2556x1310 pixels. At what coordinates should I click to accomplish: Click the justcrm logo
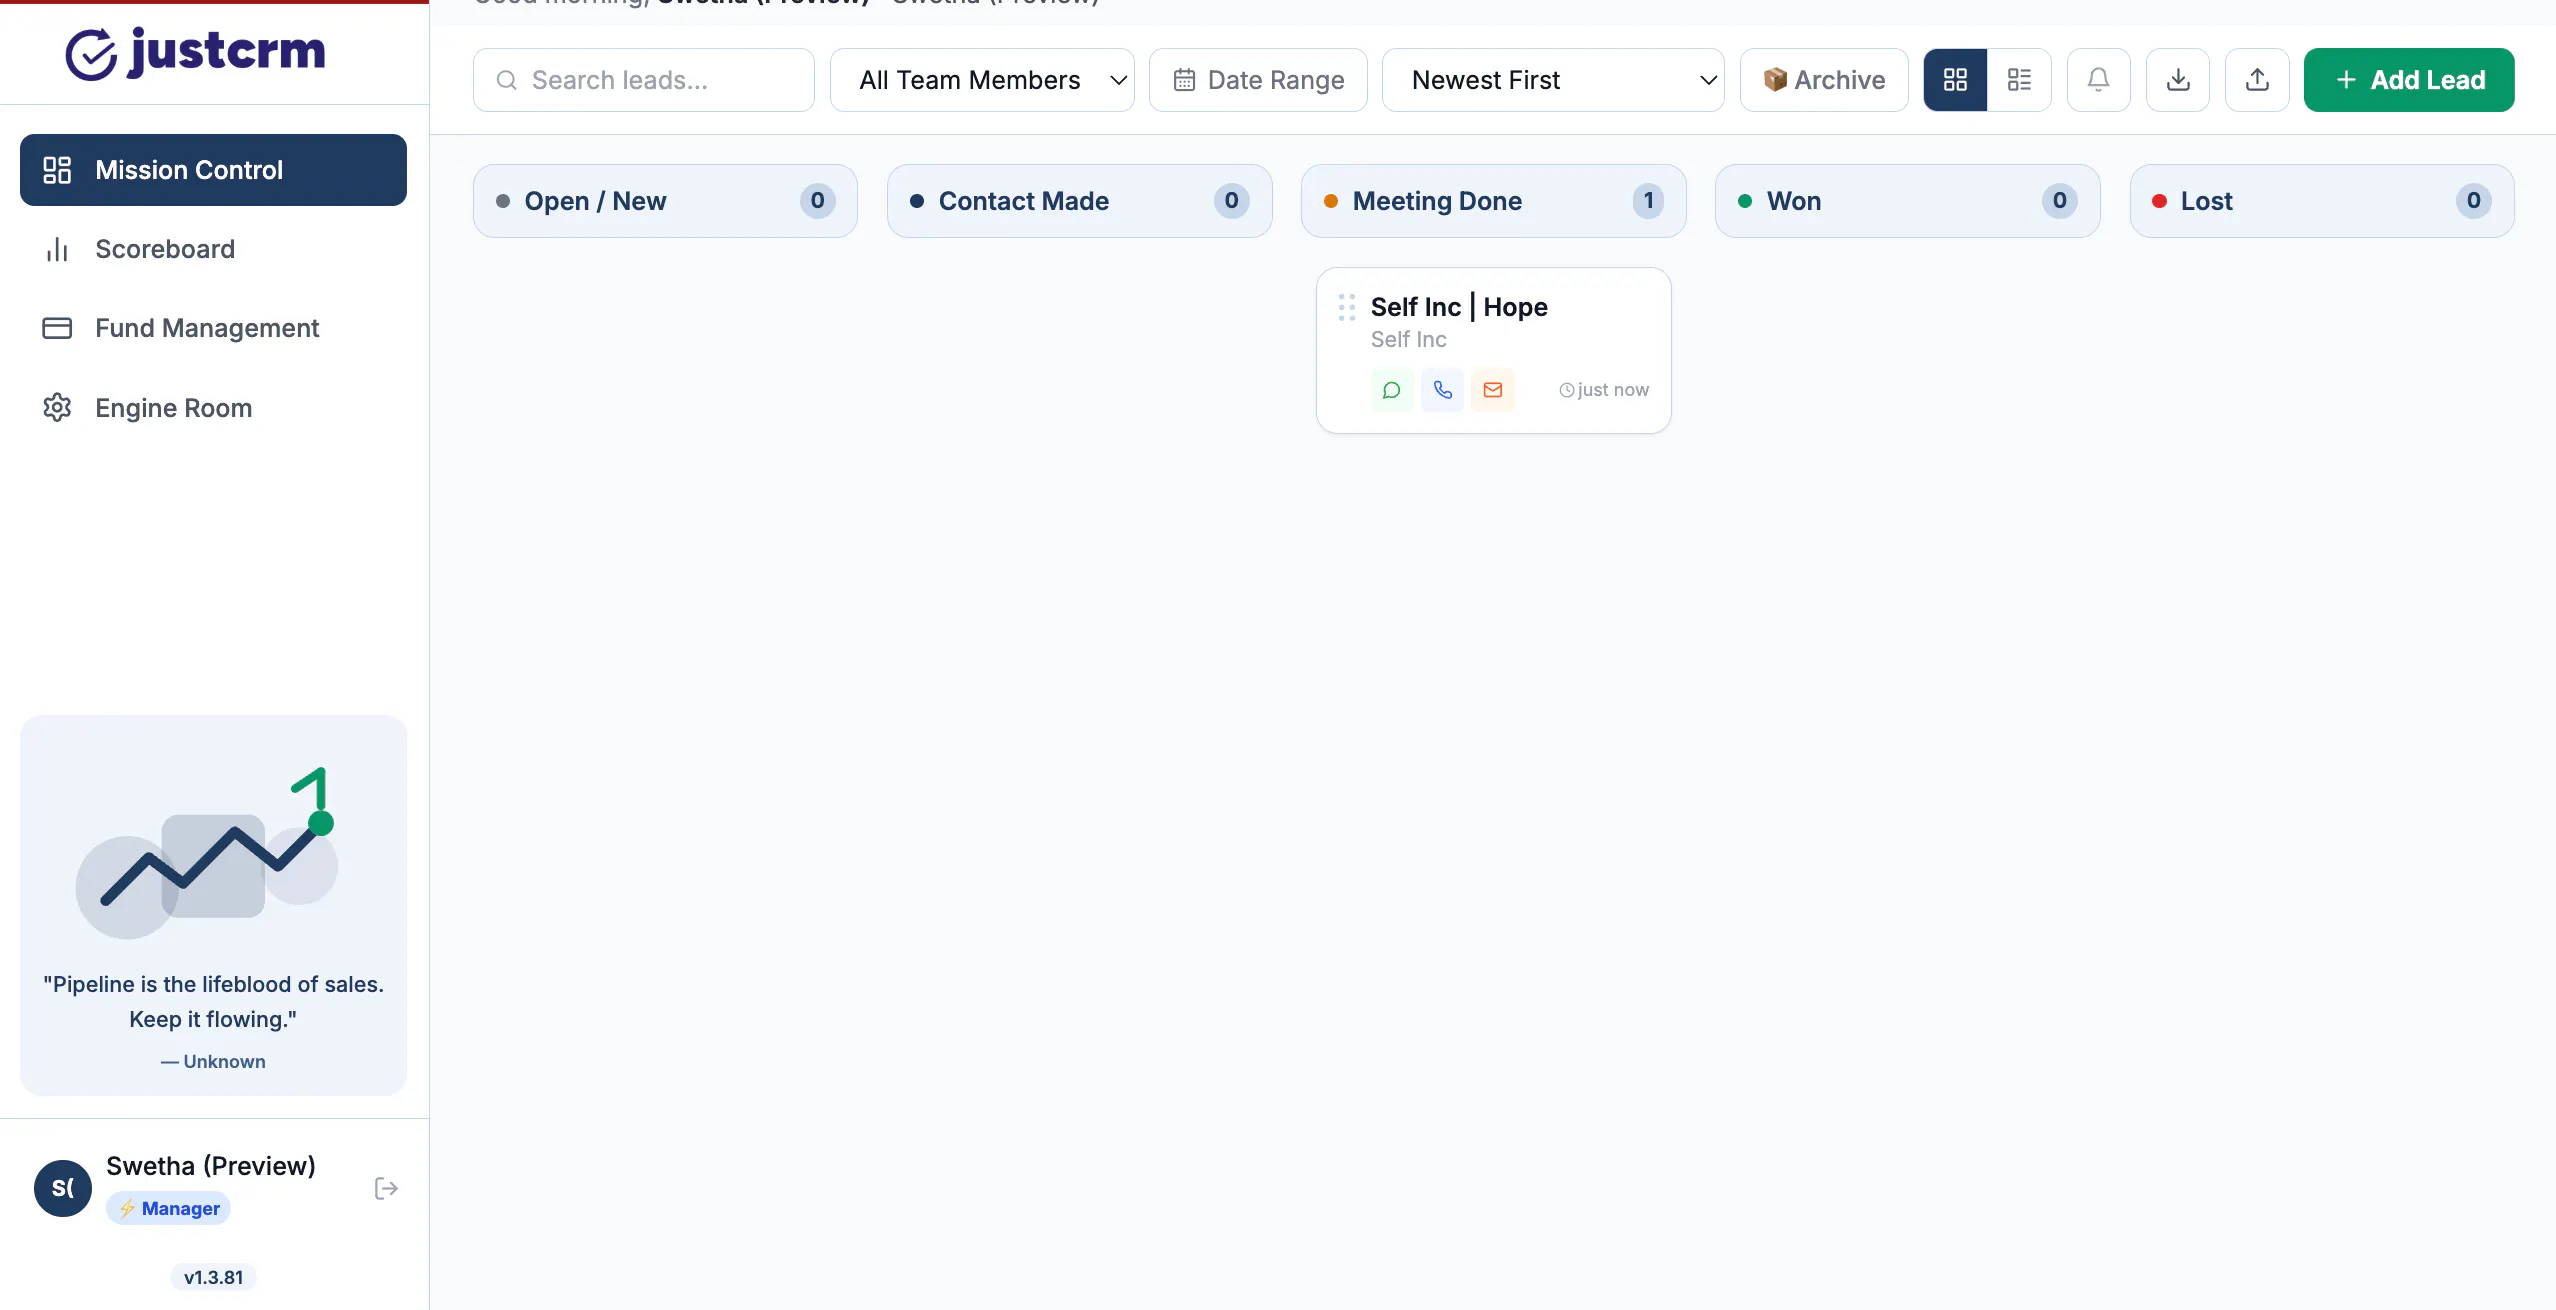[196, 52]
